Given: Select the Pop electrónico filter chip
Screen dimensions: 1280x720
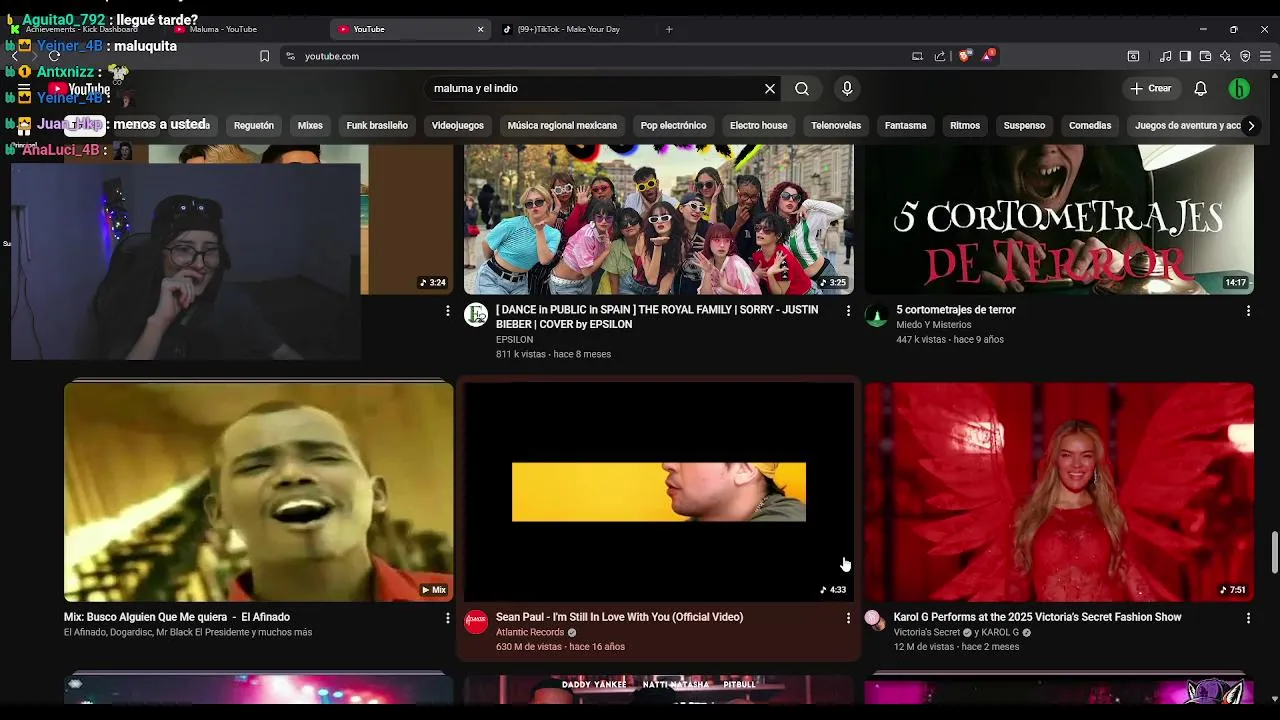Looking at the screenshot, I should 674,126.
